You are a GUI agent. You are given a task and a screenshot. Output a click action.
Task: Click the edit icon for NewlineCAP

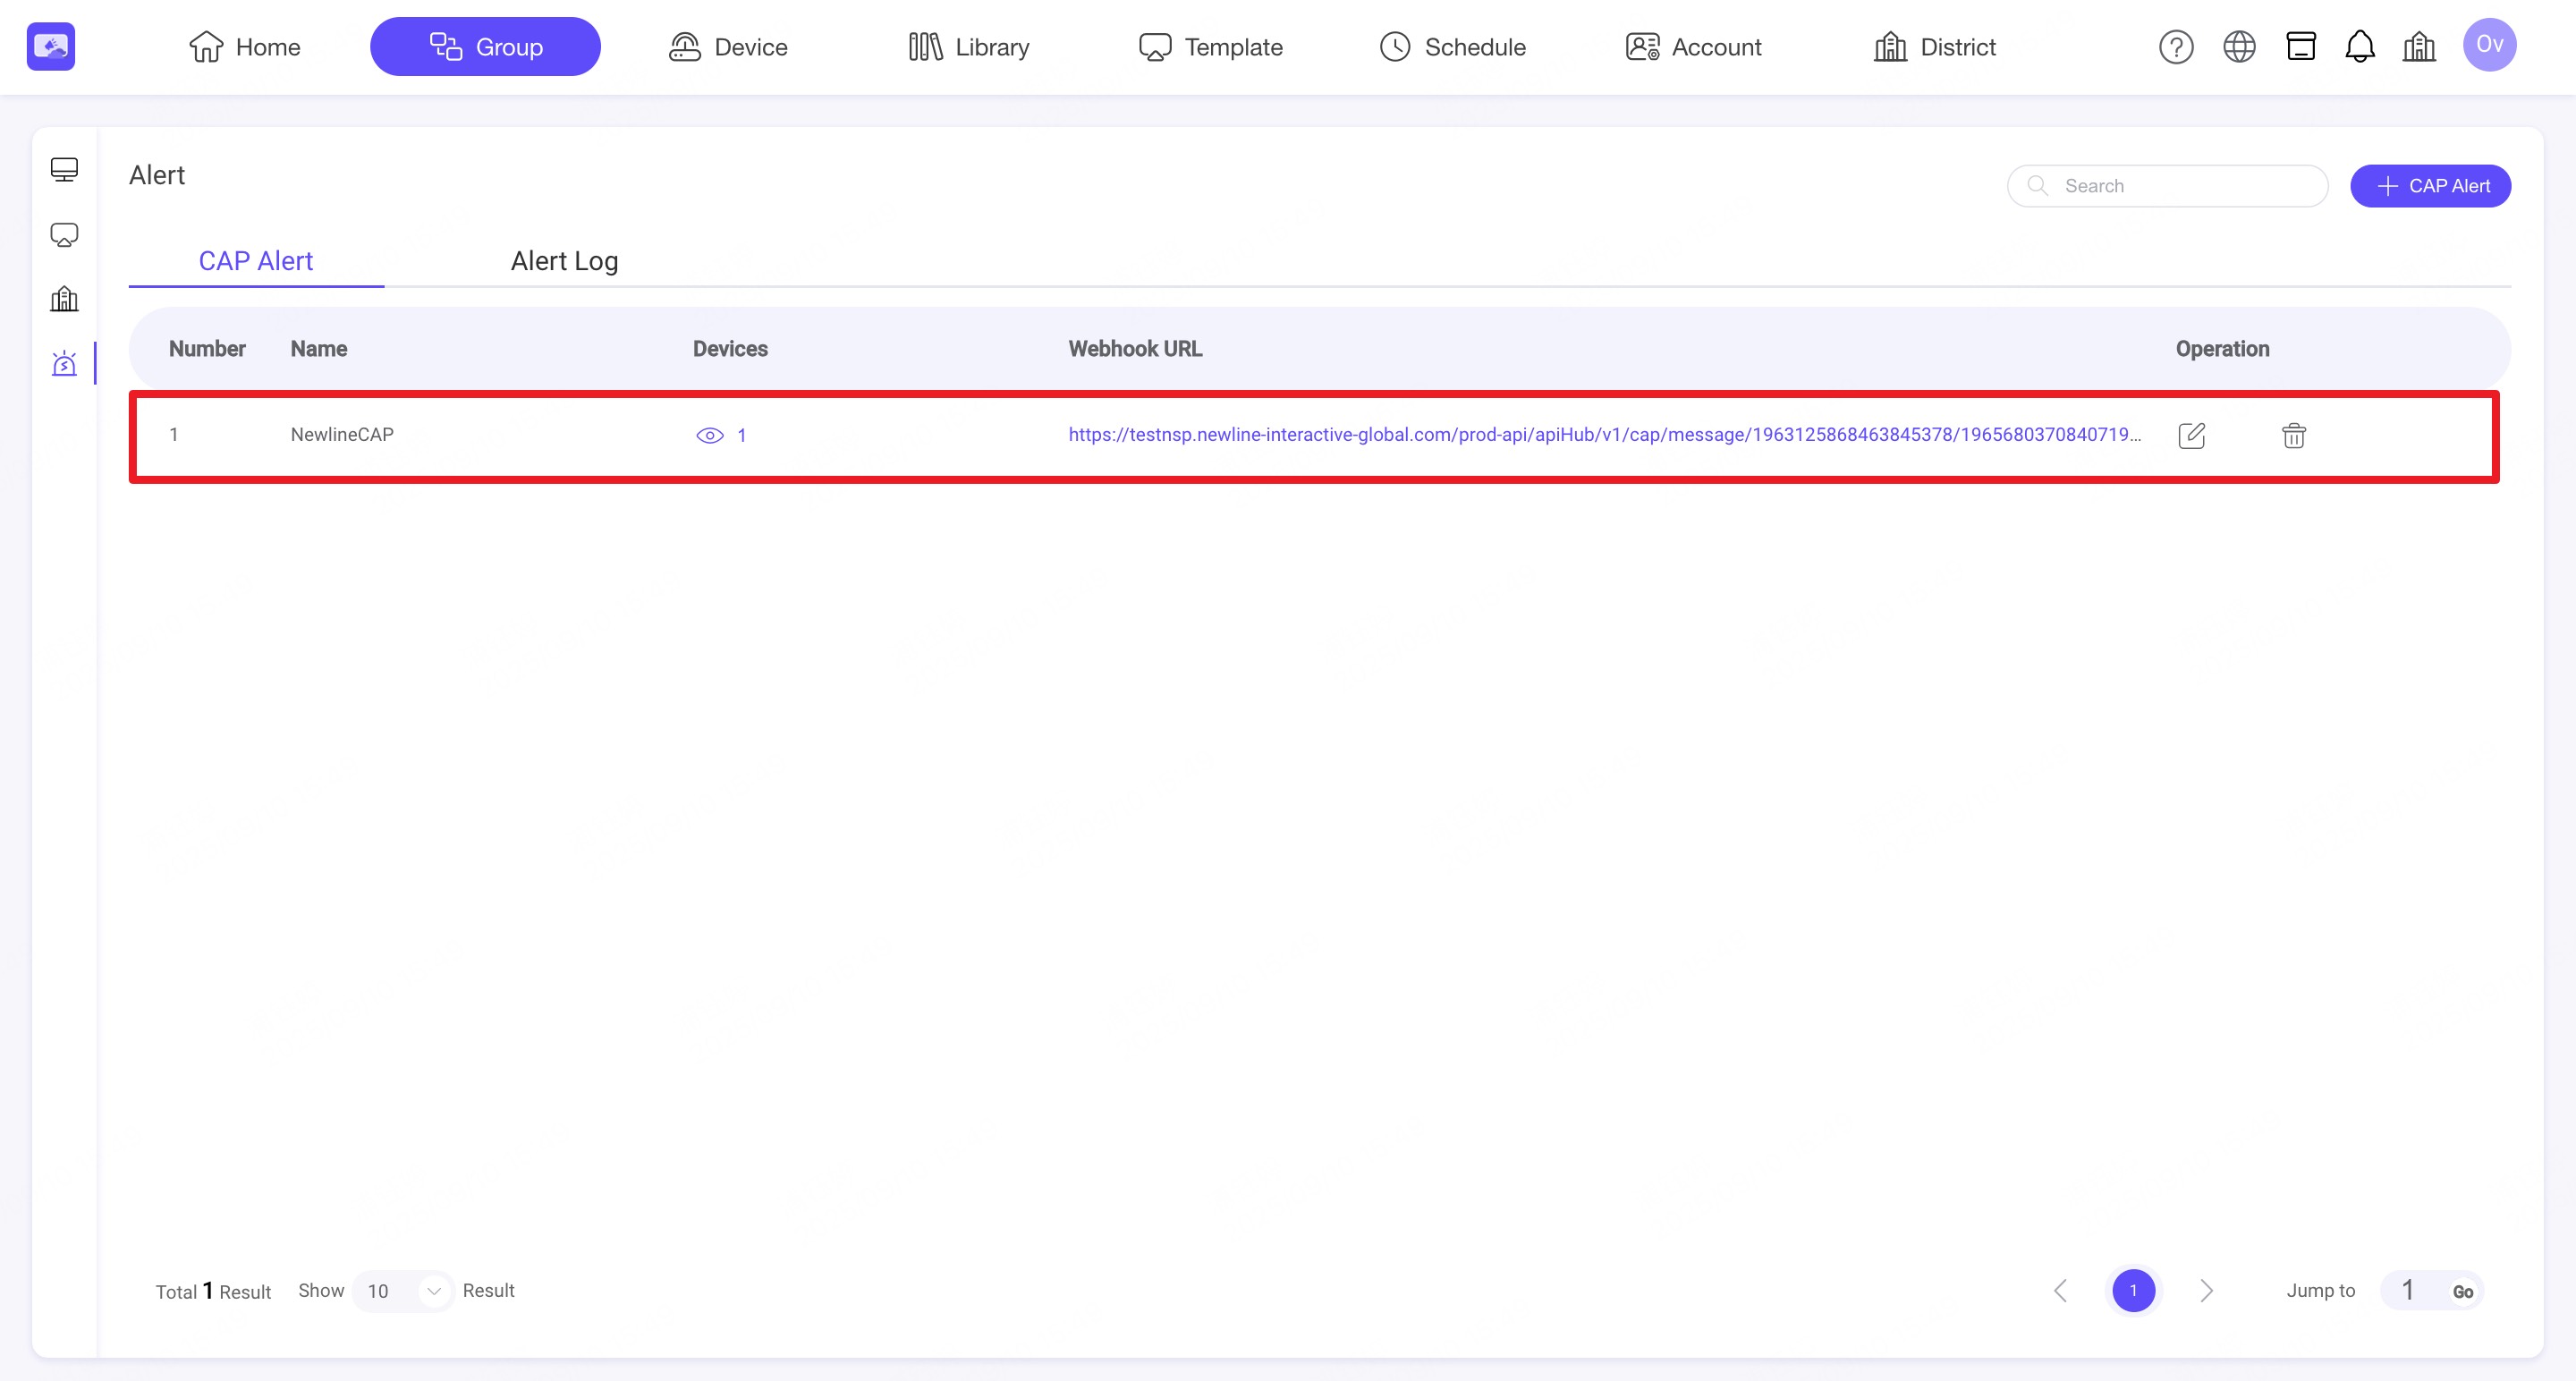[2191, 435]
